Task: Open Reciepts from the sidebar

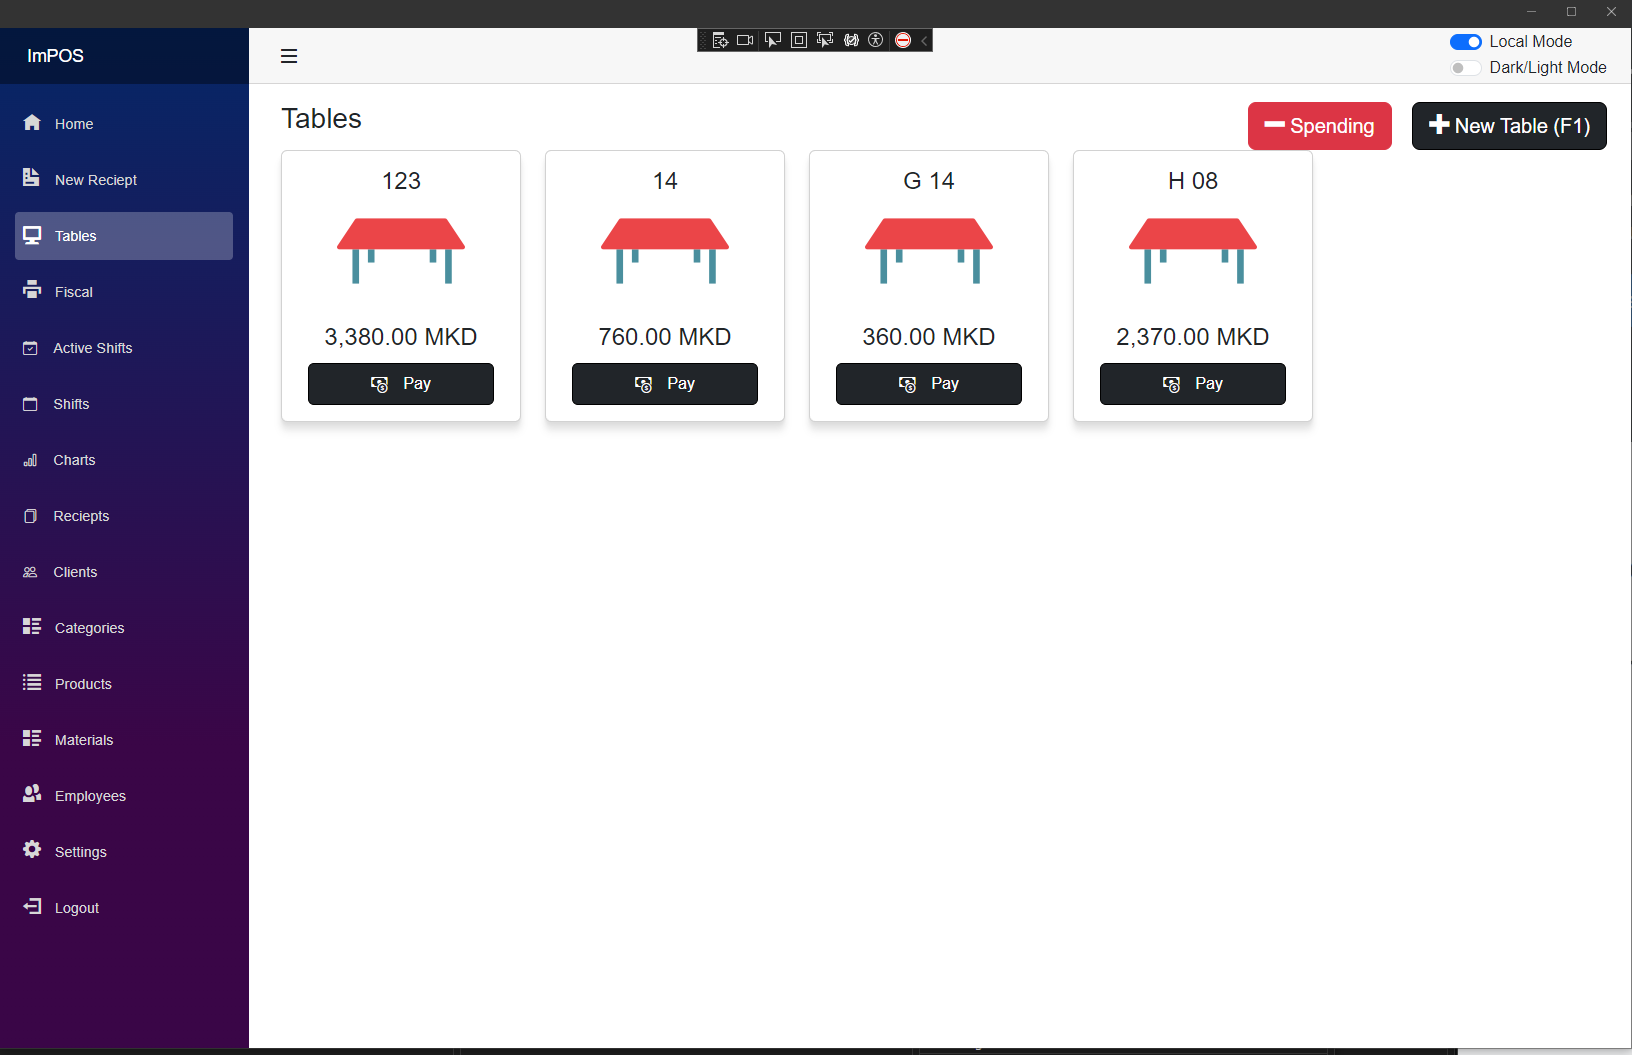Action: [x=124, y=516]
